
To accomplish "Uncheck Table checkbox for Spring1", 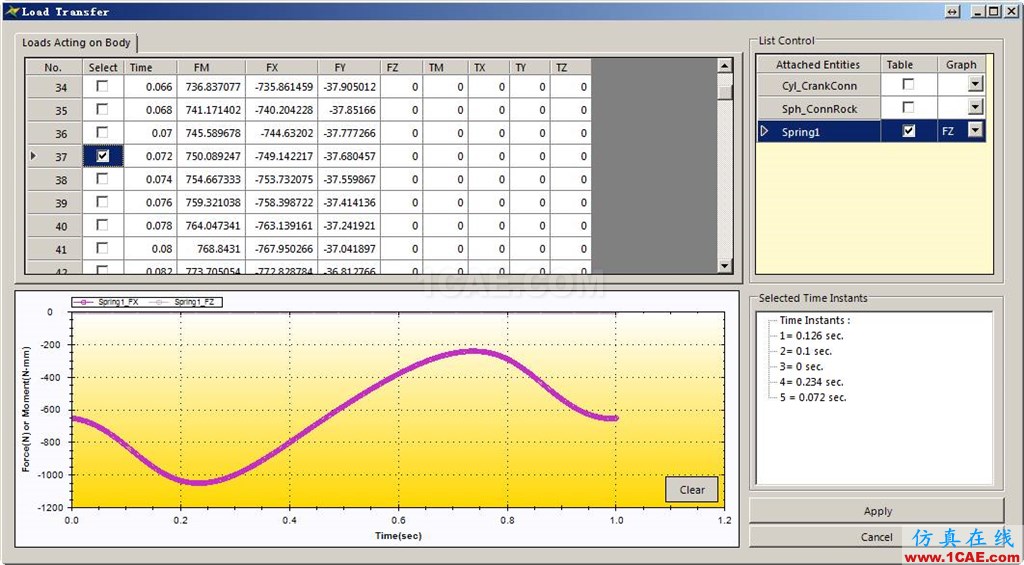I will point(908,131).
